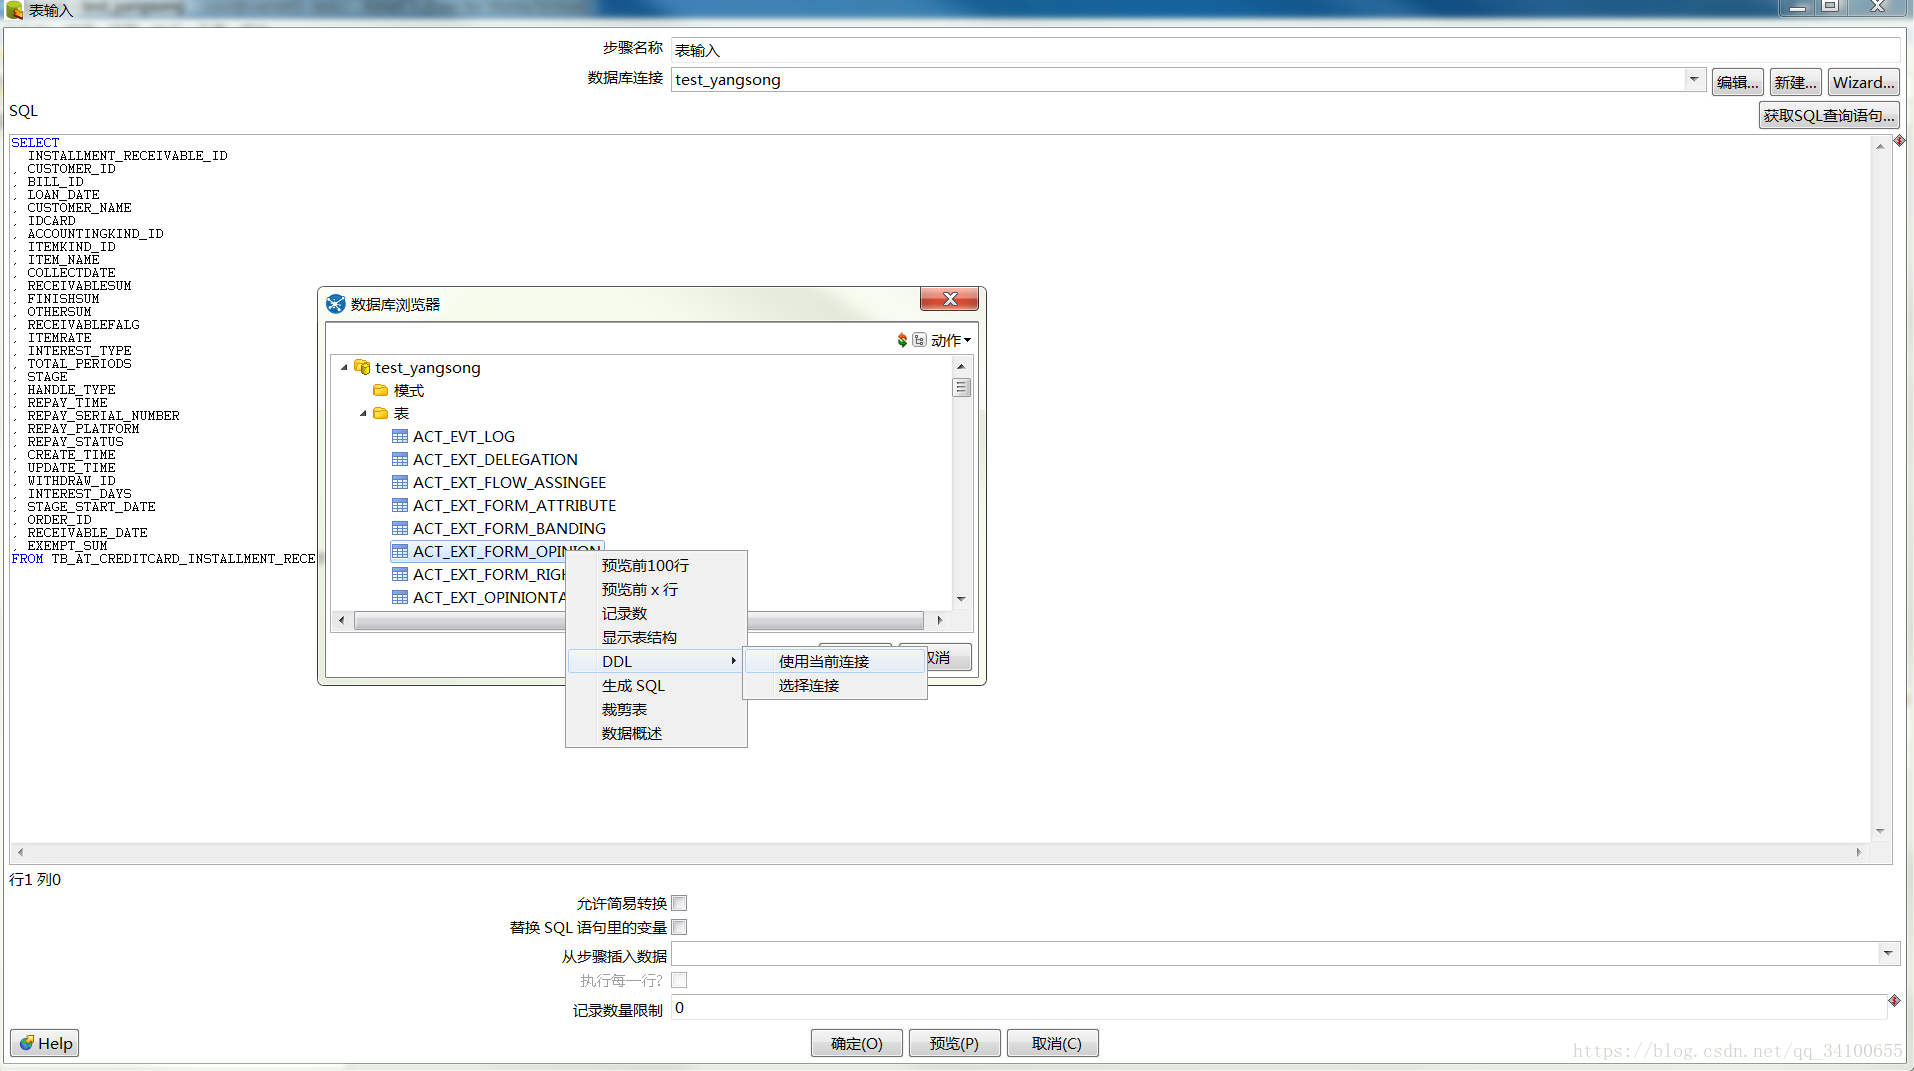Screen dimensions: 1914x1071
Task: Click the 表 folder icon
Action: 380,413
